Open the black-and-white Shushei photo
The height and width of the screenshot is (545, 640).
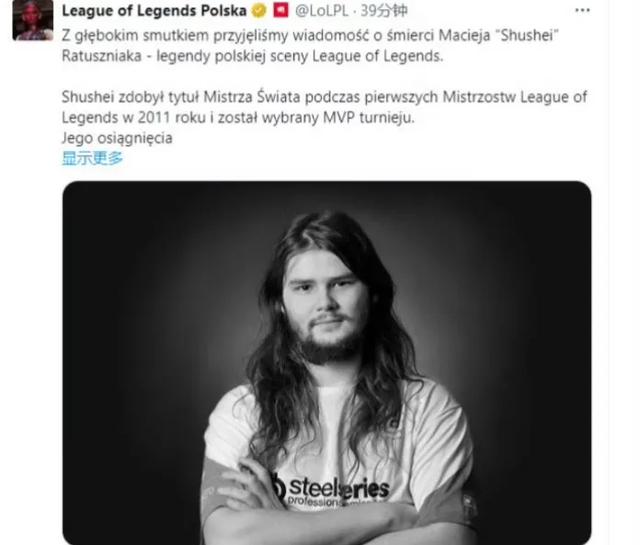tap(327, 363)
